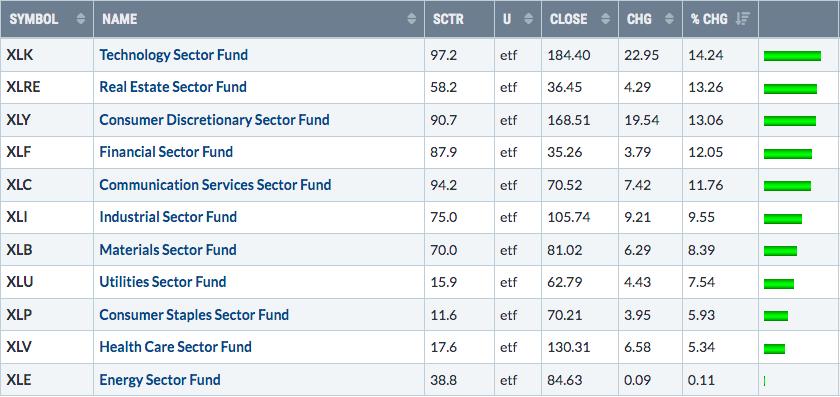
Task: Click the green change bar for XLK
Action: pyautogui.click(x=792, y=56)
